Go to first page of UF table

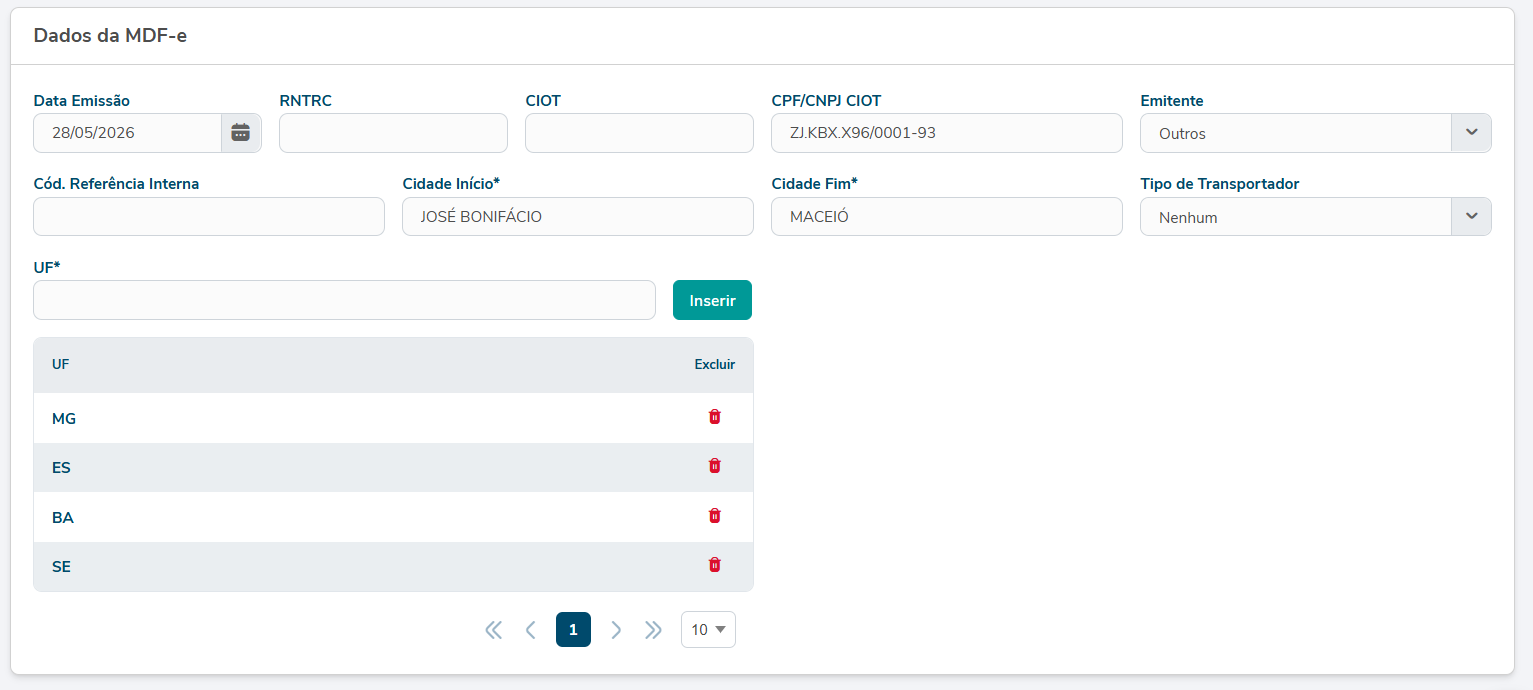[493, 630]
